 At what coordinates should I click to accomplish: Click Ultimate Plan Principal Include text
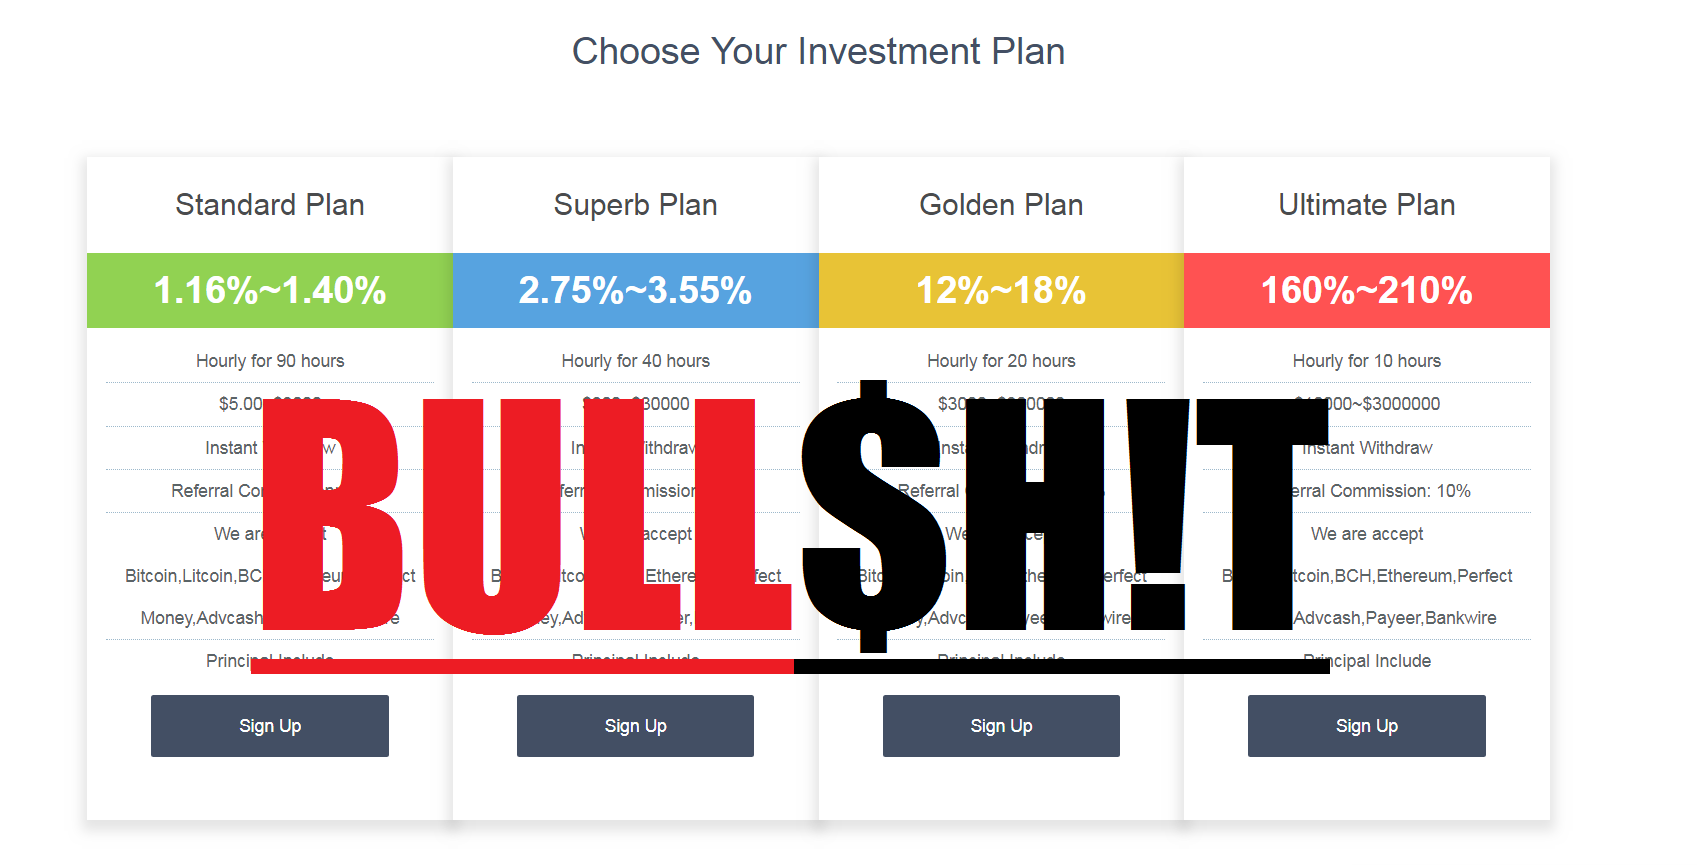(x=1367, y=661)
